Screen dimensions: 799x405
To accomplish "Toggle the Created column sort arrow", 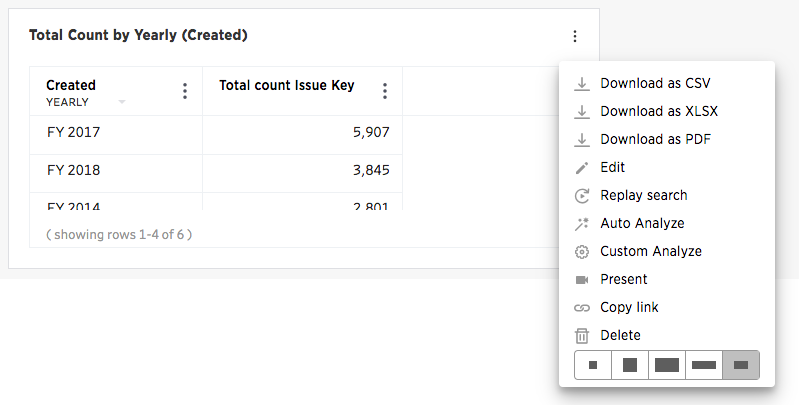I will 122,102.
